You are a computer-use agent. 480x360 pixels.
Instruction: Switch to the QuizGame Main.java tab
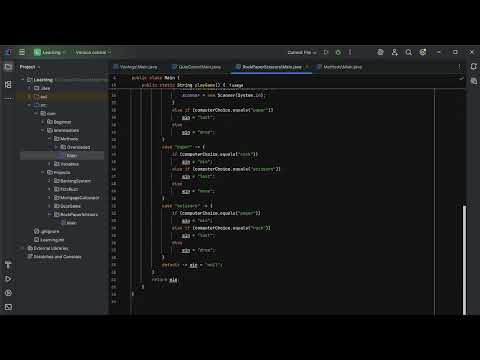coord(197,67)
